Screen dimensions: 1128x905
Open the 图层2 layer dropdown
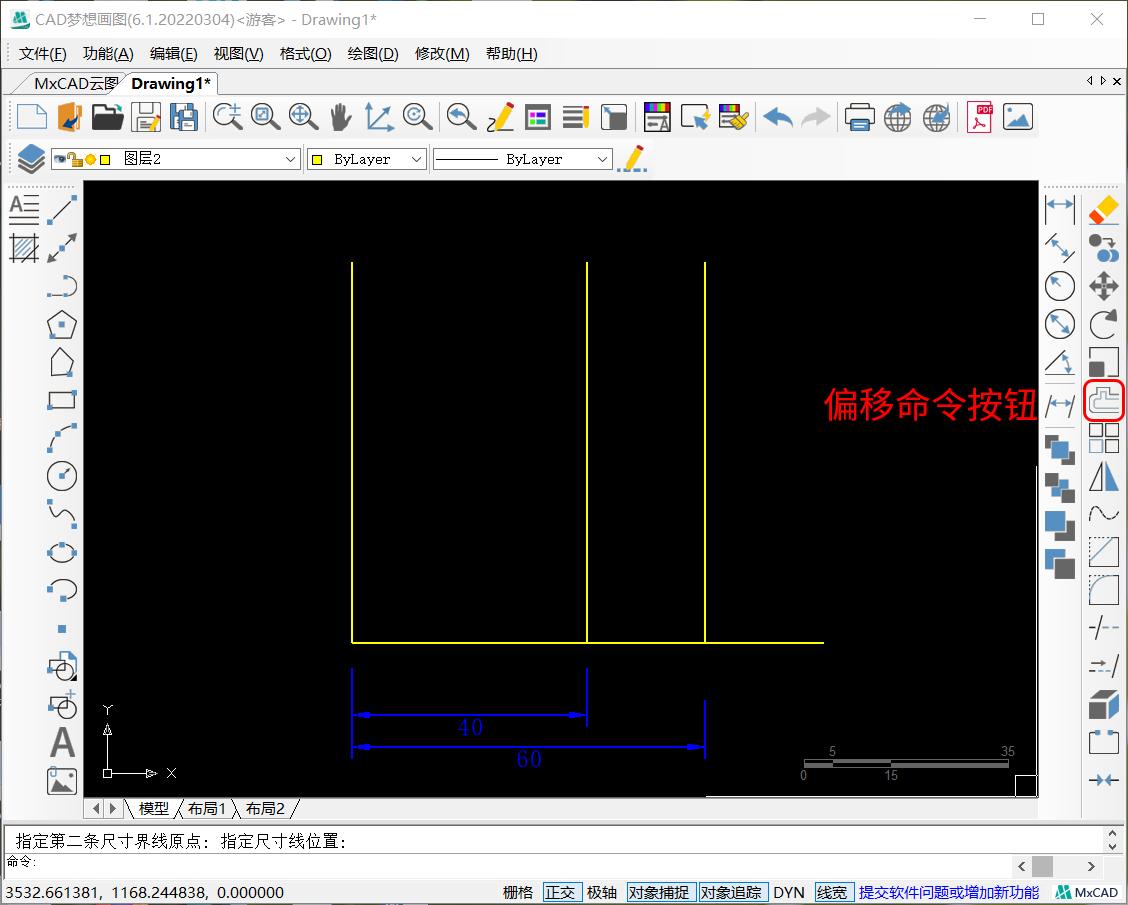tap(290, 158)
